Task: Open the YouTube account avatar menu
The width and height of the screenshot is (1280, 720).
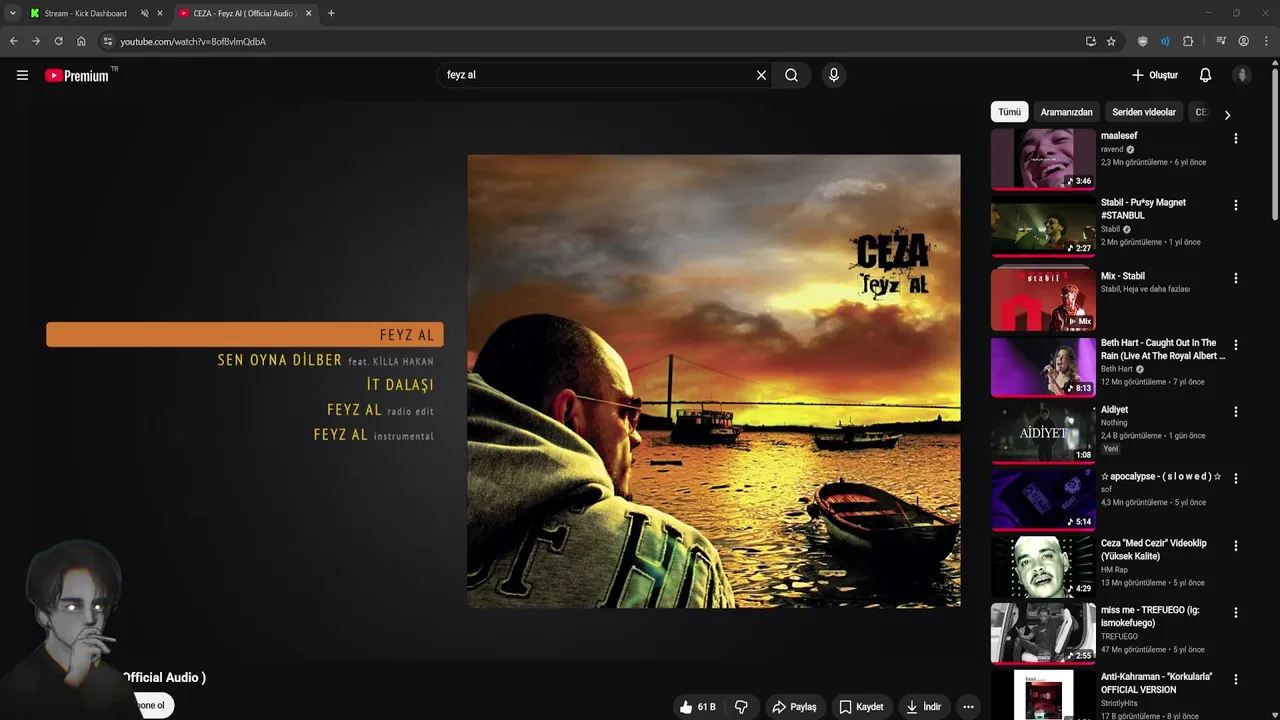Action: (x=1242, y=75)
